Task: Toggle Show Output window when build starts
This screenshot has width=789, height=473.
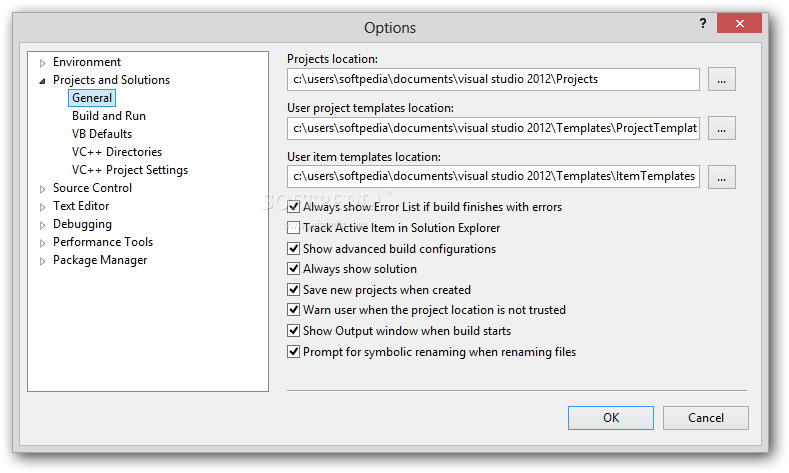Action: coord(293,331)
